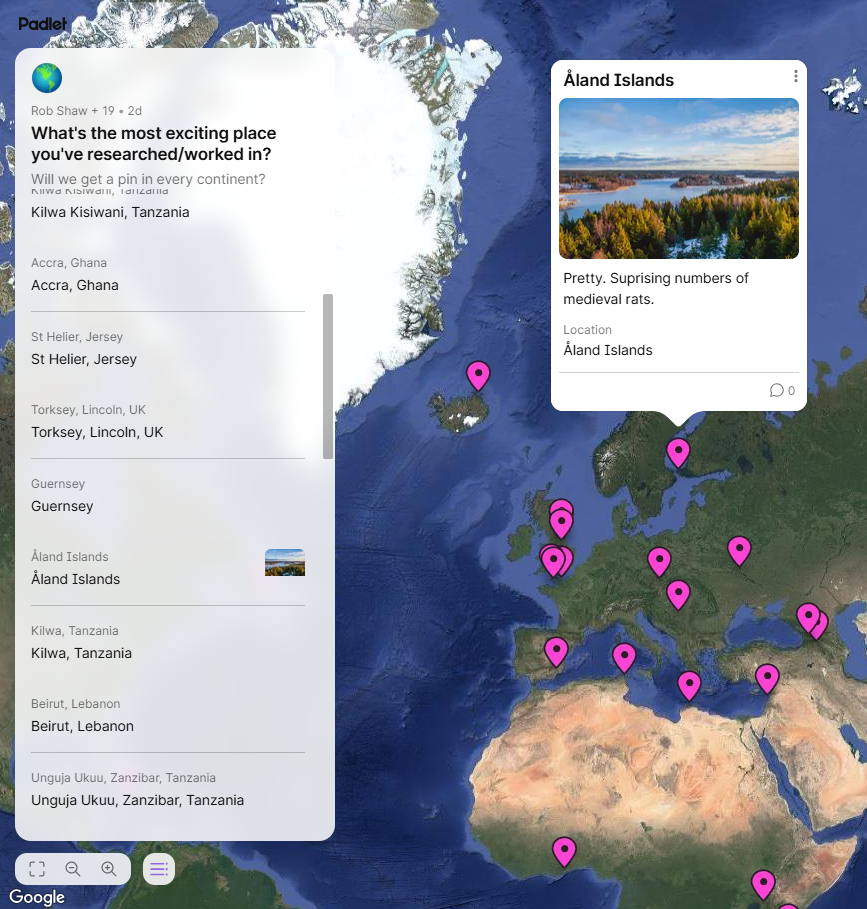867x909 pixels.
Task: Open the St Helier, Jersey list entry
Action: point(84,359)
